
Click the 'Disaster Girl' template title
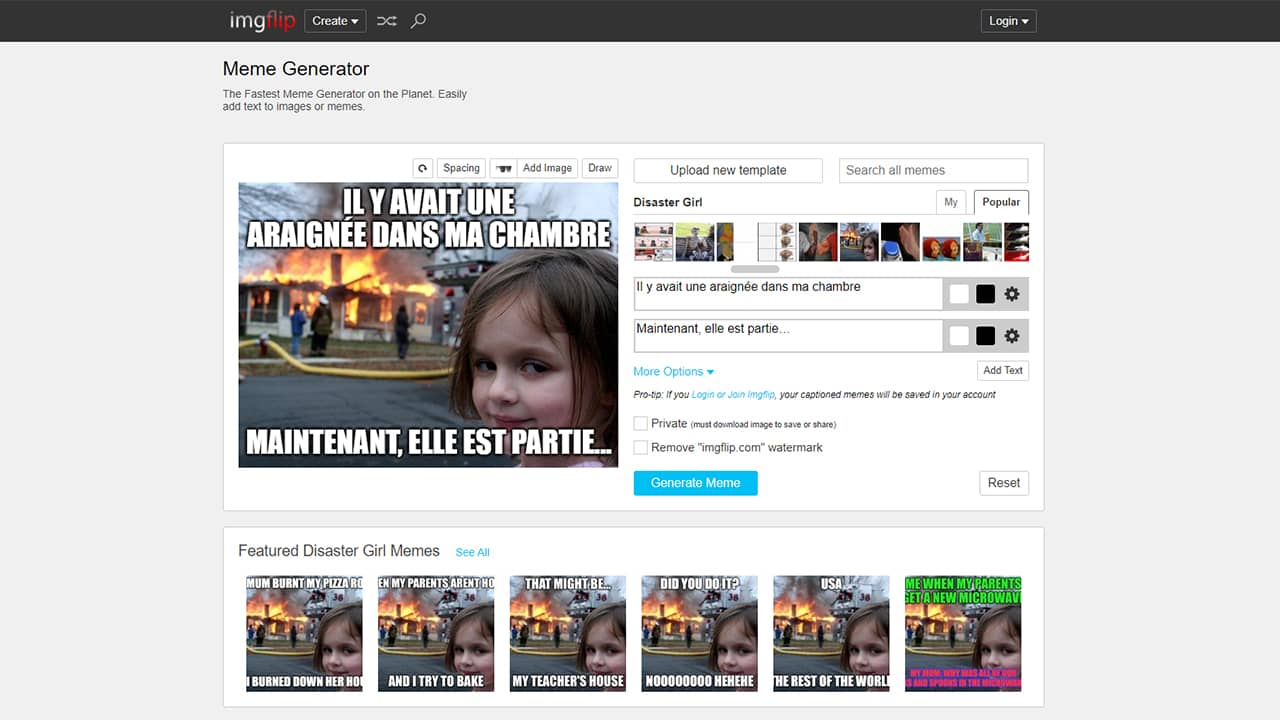coord(668,202)
